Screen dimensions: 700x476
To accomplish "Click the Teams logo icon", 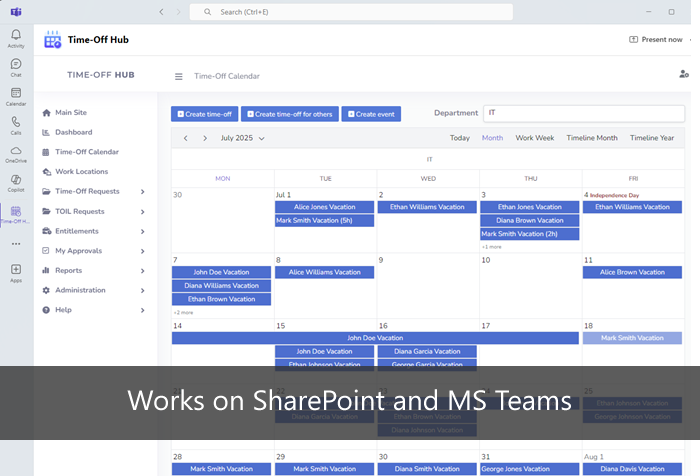I will (x=16, y=12).
